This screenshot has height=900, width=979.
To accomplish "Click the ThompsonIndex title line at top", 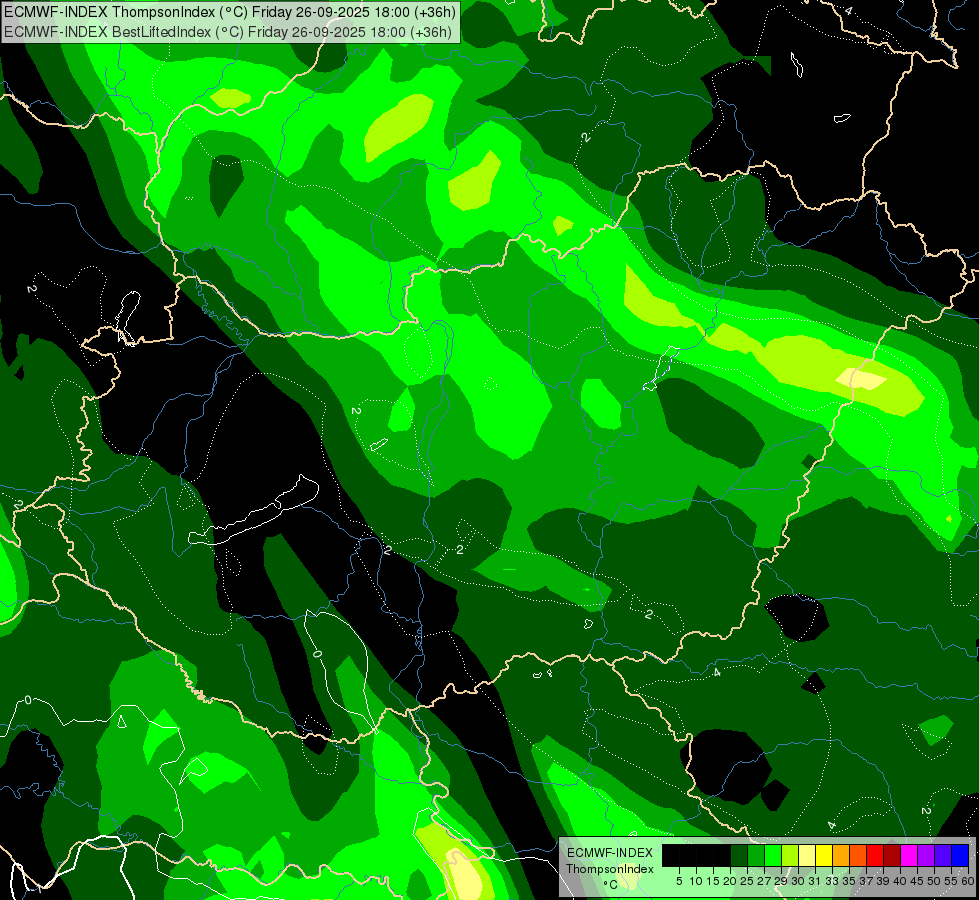I will tap(230, 12).
